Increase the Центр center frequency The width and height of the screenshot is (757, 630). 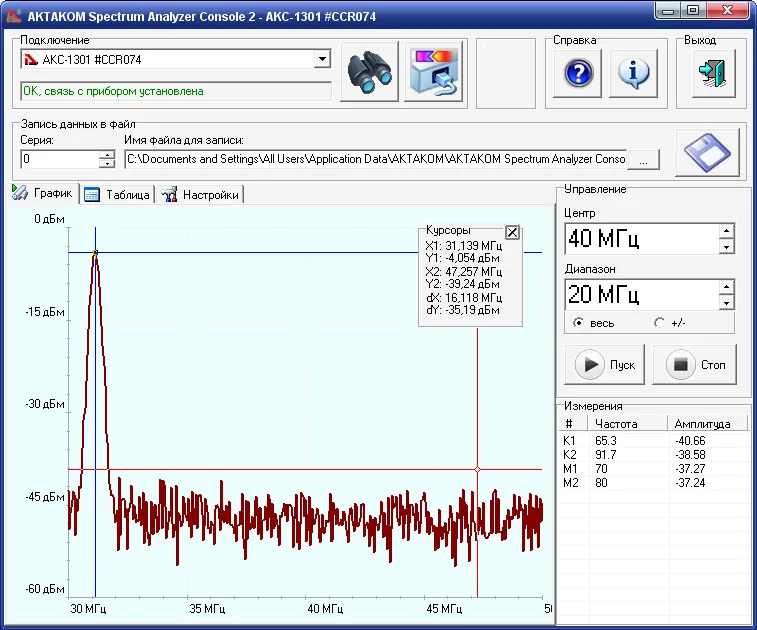click(x=726, y=231)
